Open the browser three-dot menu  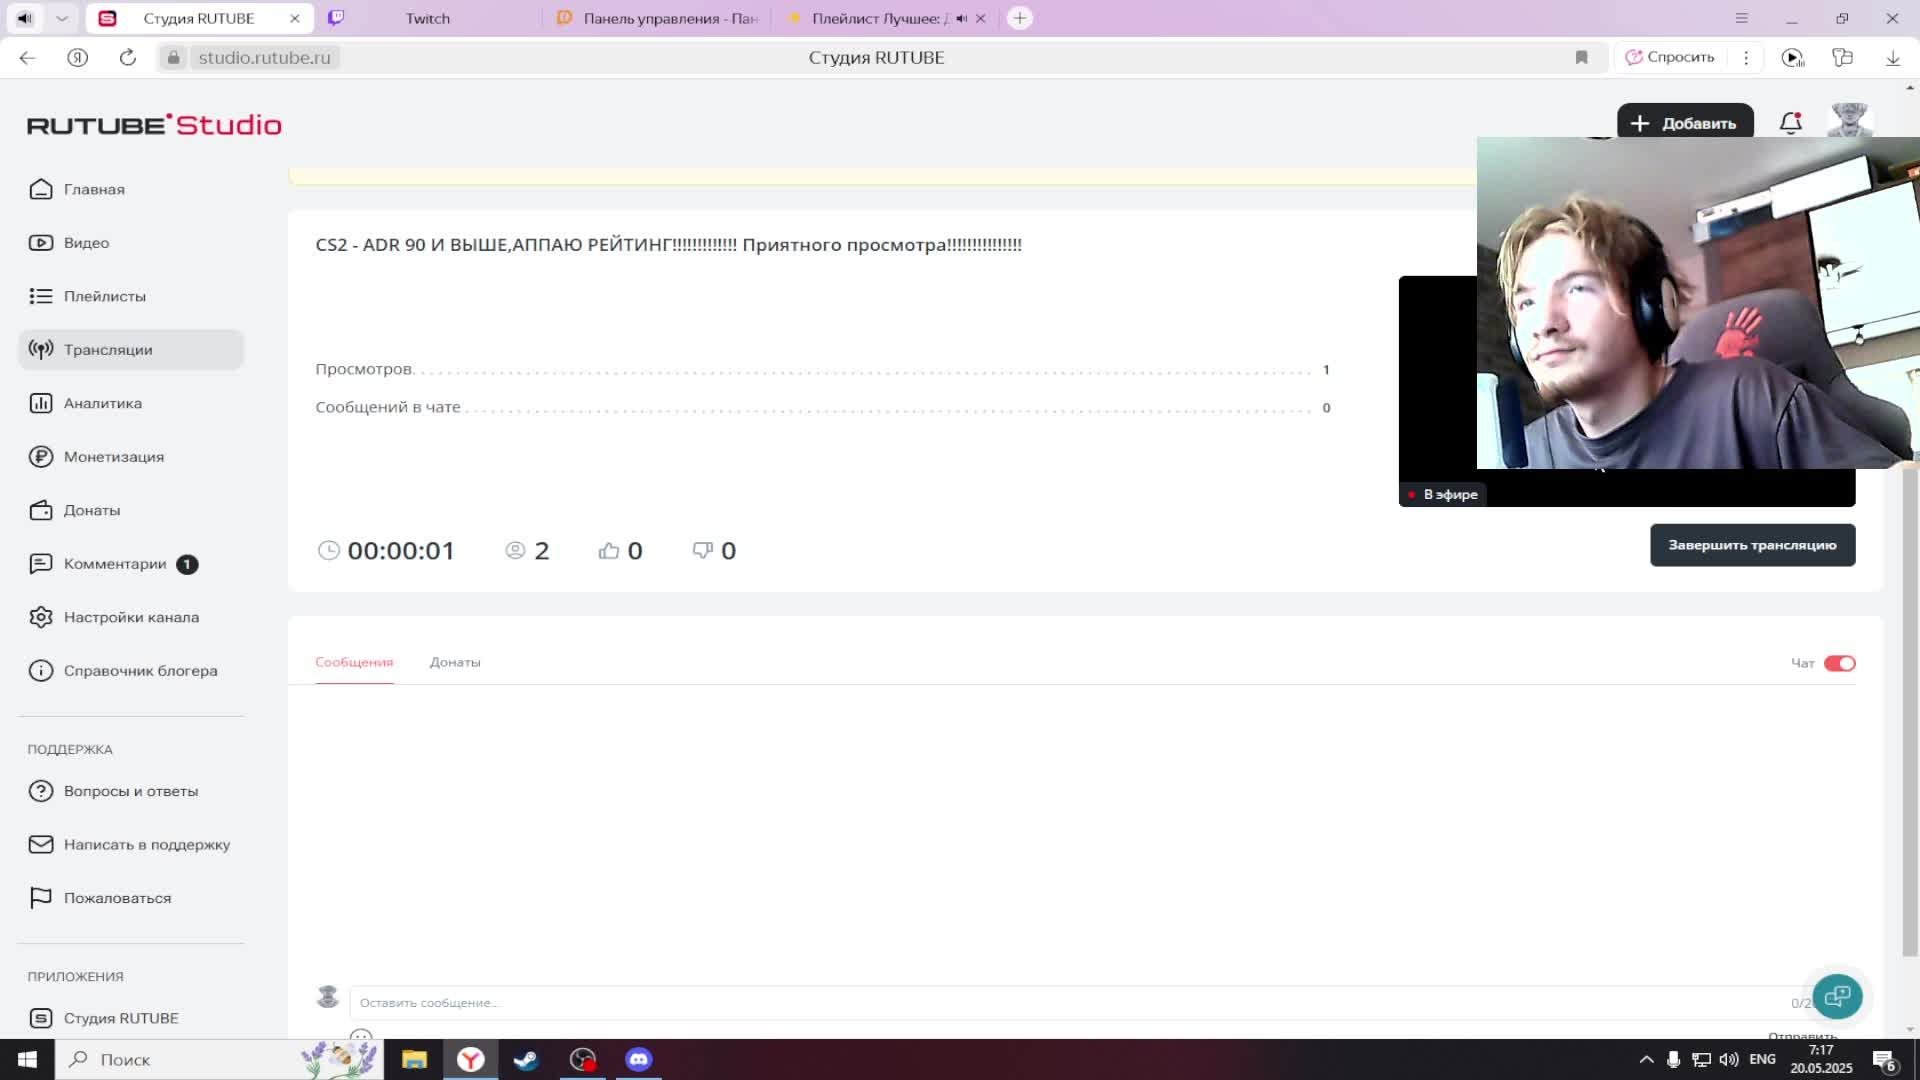[x=1746, y=57]
